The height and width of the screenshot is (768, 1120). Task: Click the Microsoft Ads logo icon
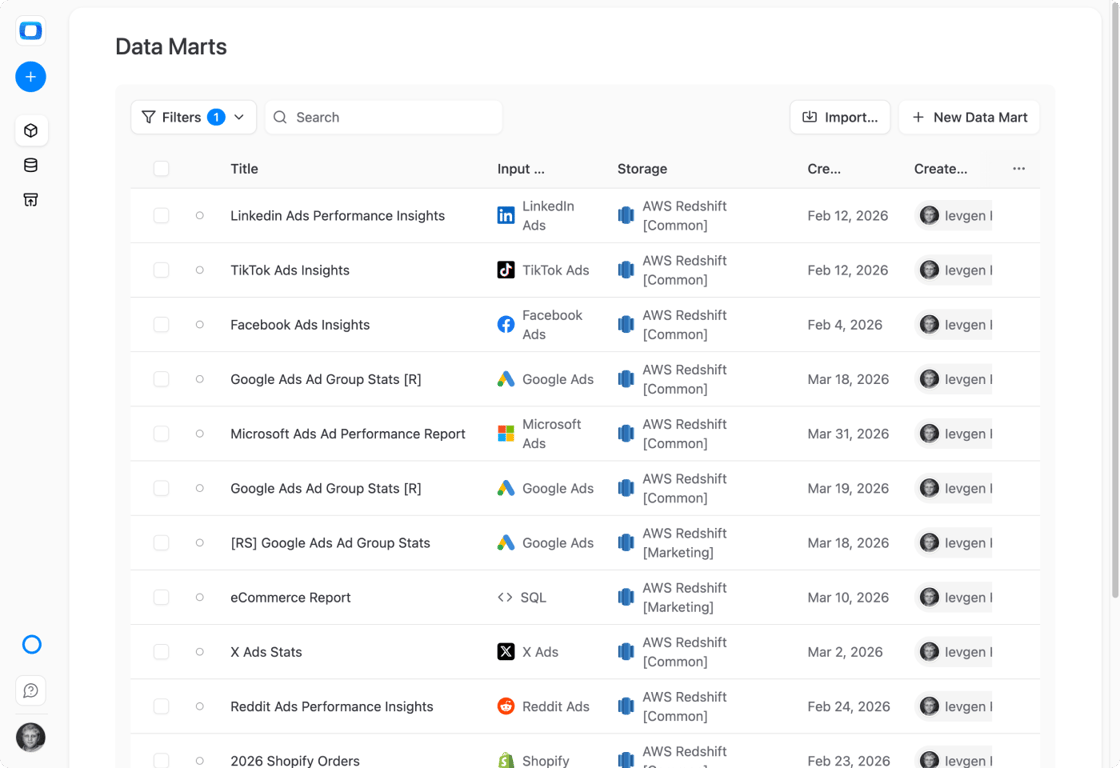coord(506,434)
